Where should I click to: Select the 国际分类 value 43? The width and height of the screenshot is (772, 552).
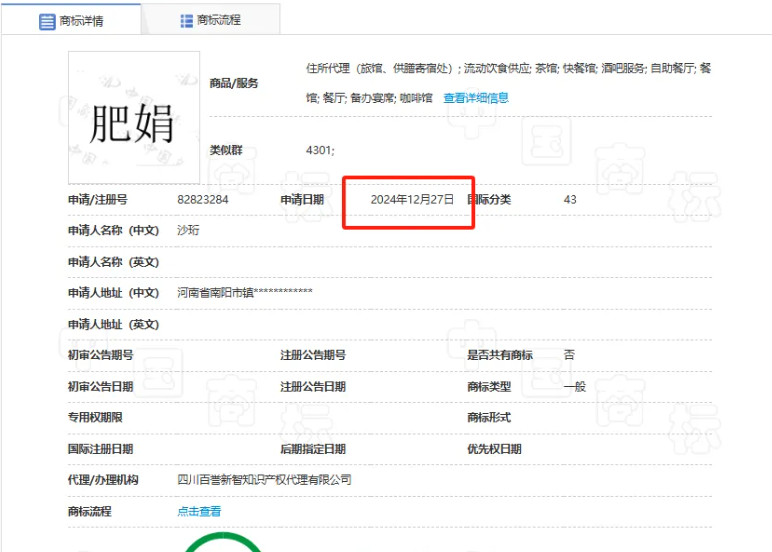pos(570,200)
